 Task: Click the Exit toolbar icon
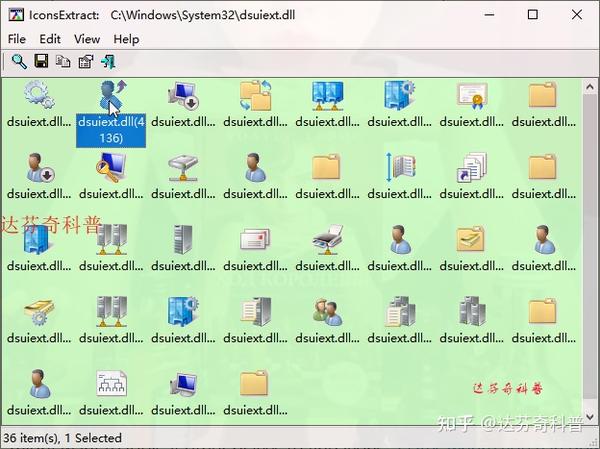(x=108, y=61)
